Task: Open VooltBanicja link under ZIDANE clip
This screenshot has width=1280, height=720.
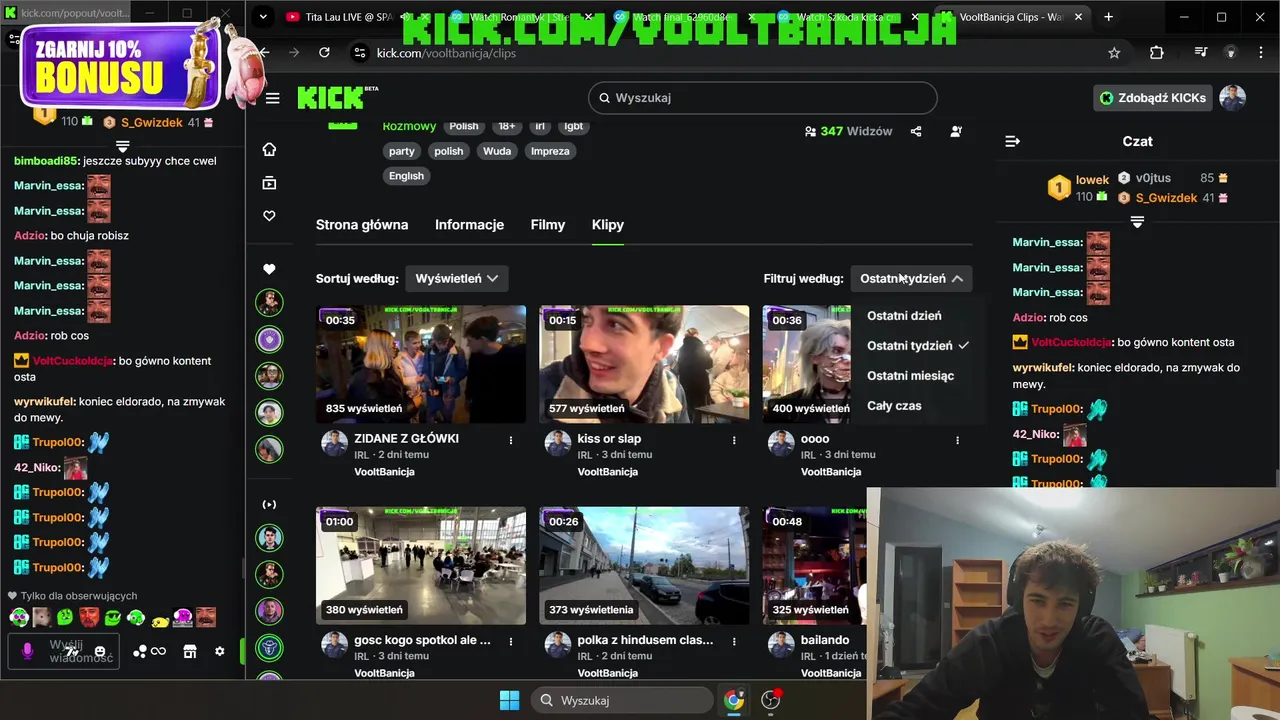Action: coord(384,472)
